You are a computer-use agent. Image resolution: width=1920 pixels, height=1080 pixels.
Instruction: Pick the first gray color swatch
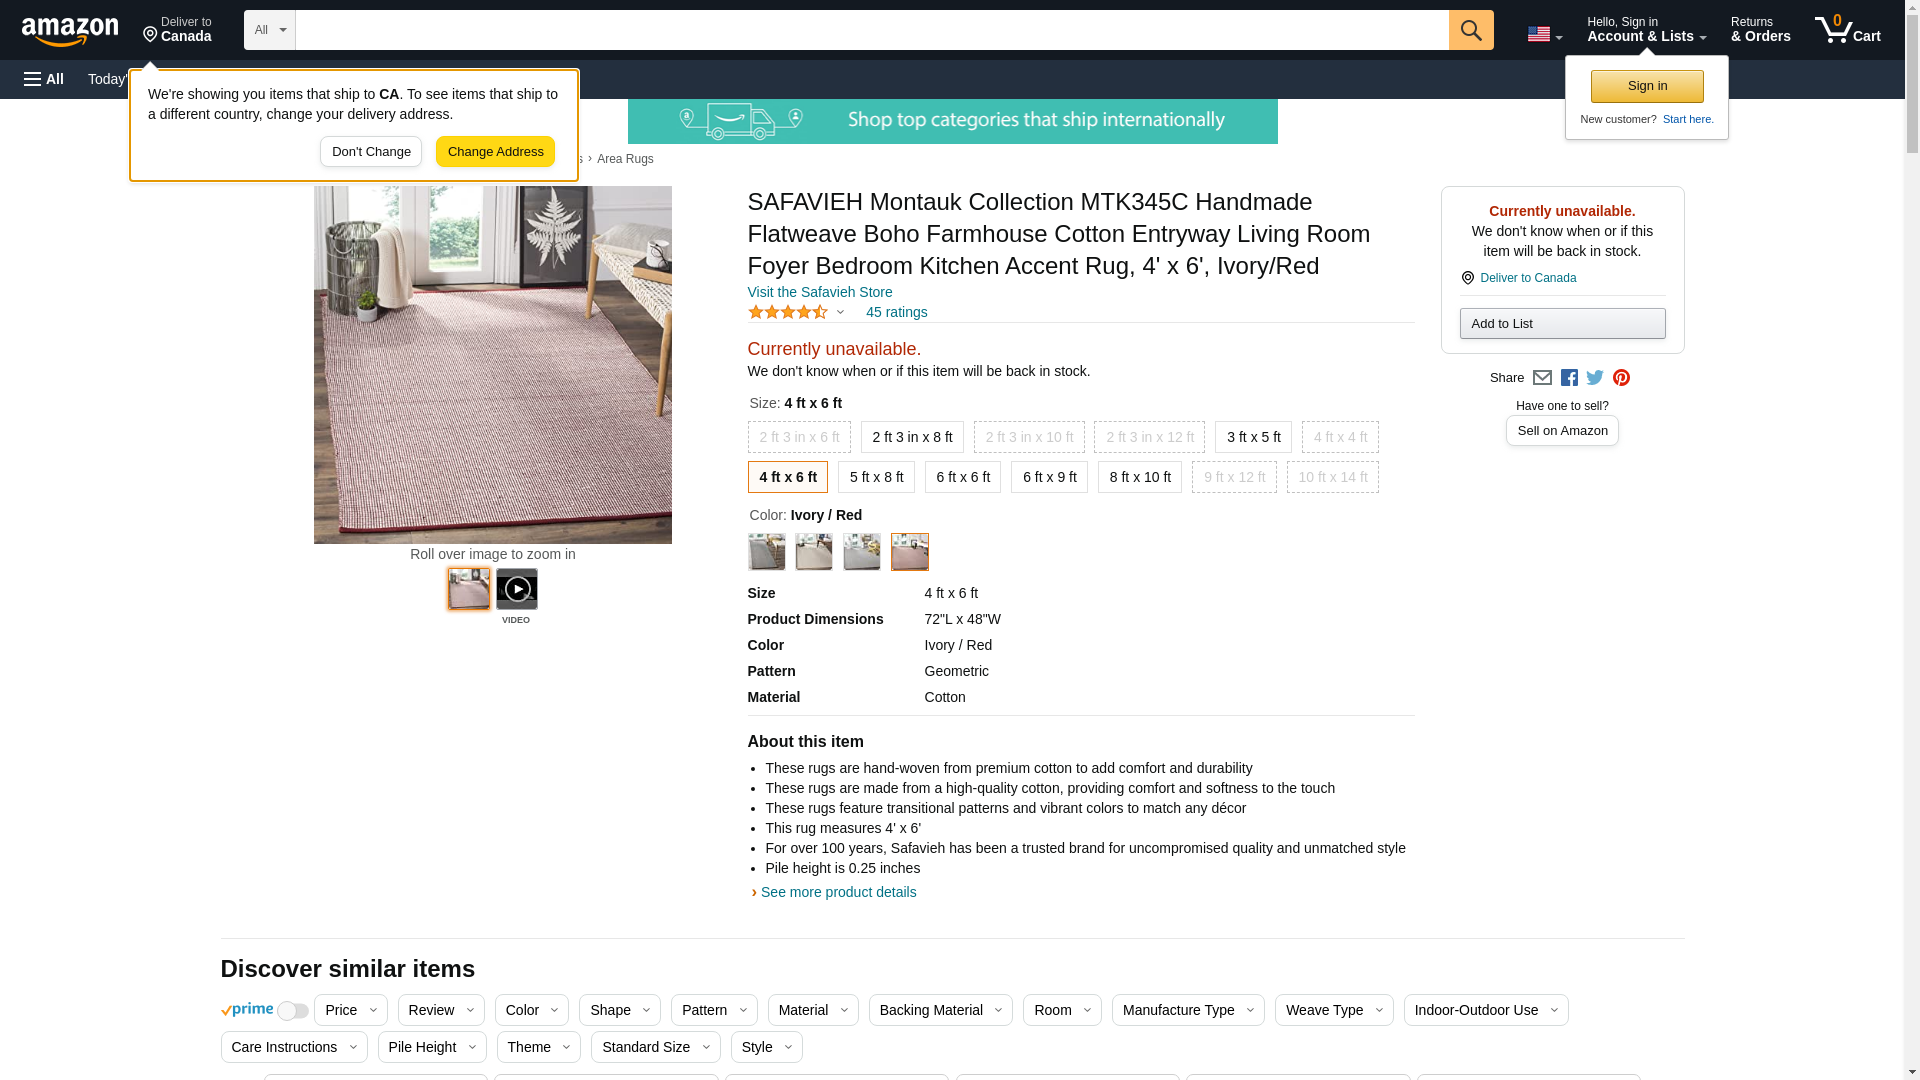tap(766, 552)
